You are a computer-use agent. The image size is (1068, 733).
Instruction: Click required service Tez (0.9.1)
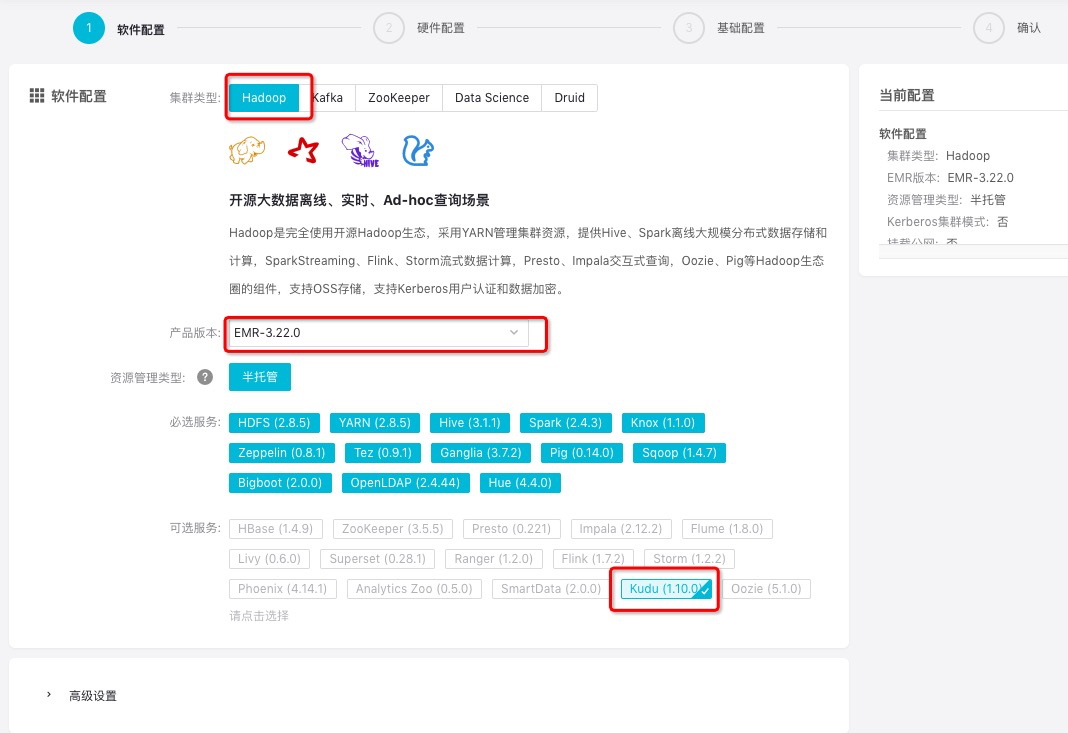[x=383, y=452]
